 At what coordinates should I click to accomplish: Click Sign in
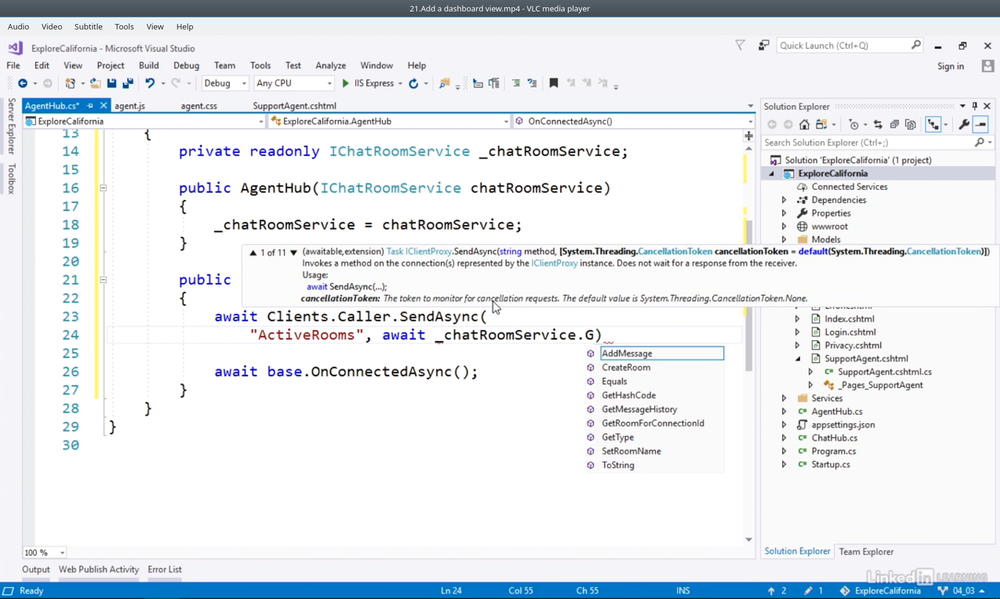pyautogui.click(x=950, y=66)
